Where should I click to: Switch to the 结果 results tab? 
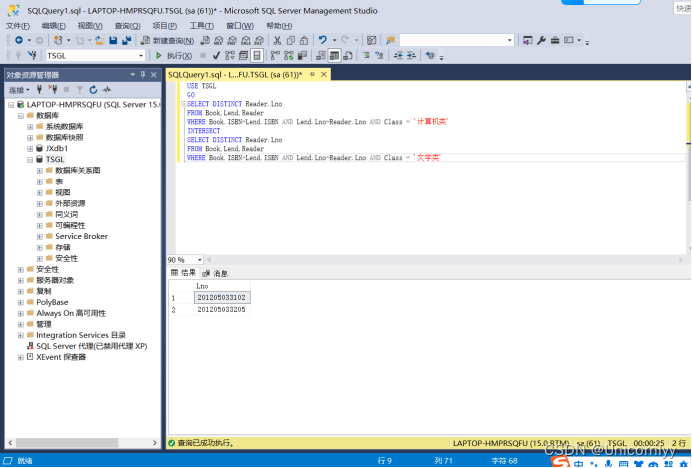[184, 273]
